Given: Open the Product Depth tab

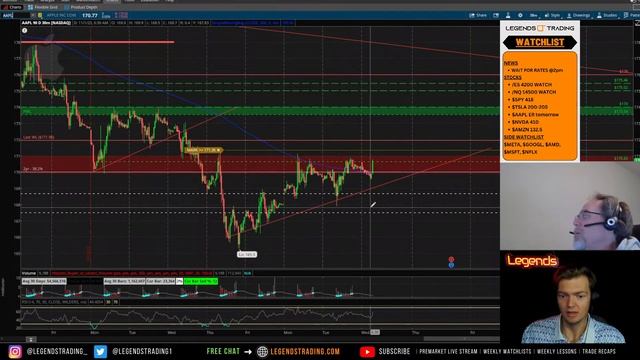Looking at the screenshot, I should [x=81, y=7].
